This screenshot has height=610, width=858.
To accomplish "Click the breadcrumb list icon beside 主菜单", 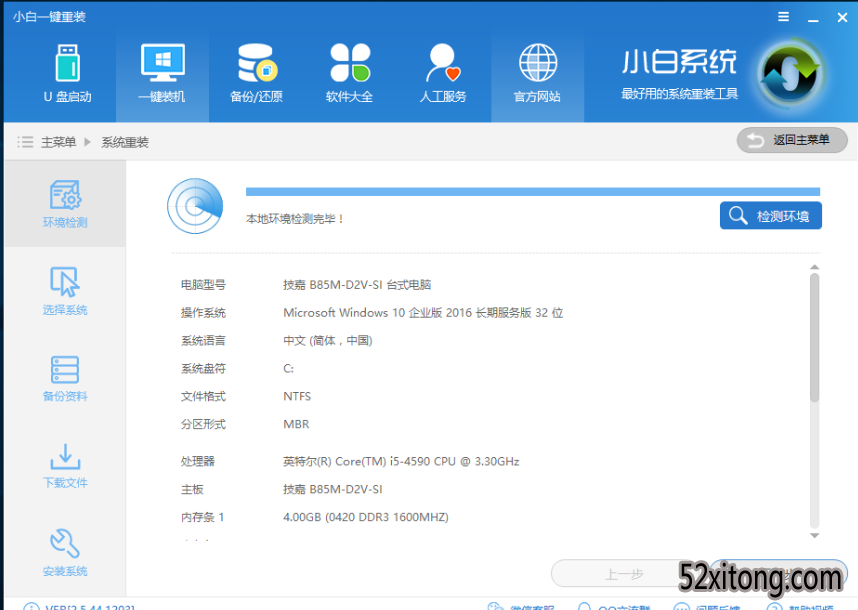I will [25, 142].
